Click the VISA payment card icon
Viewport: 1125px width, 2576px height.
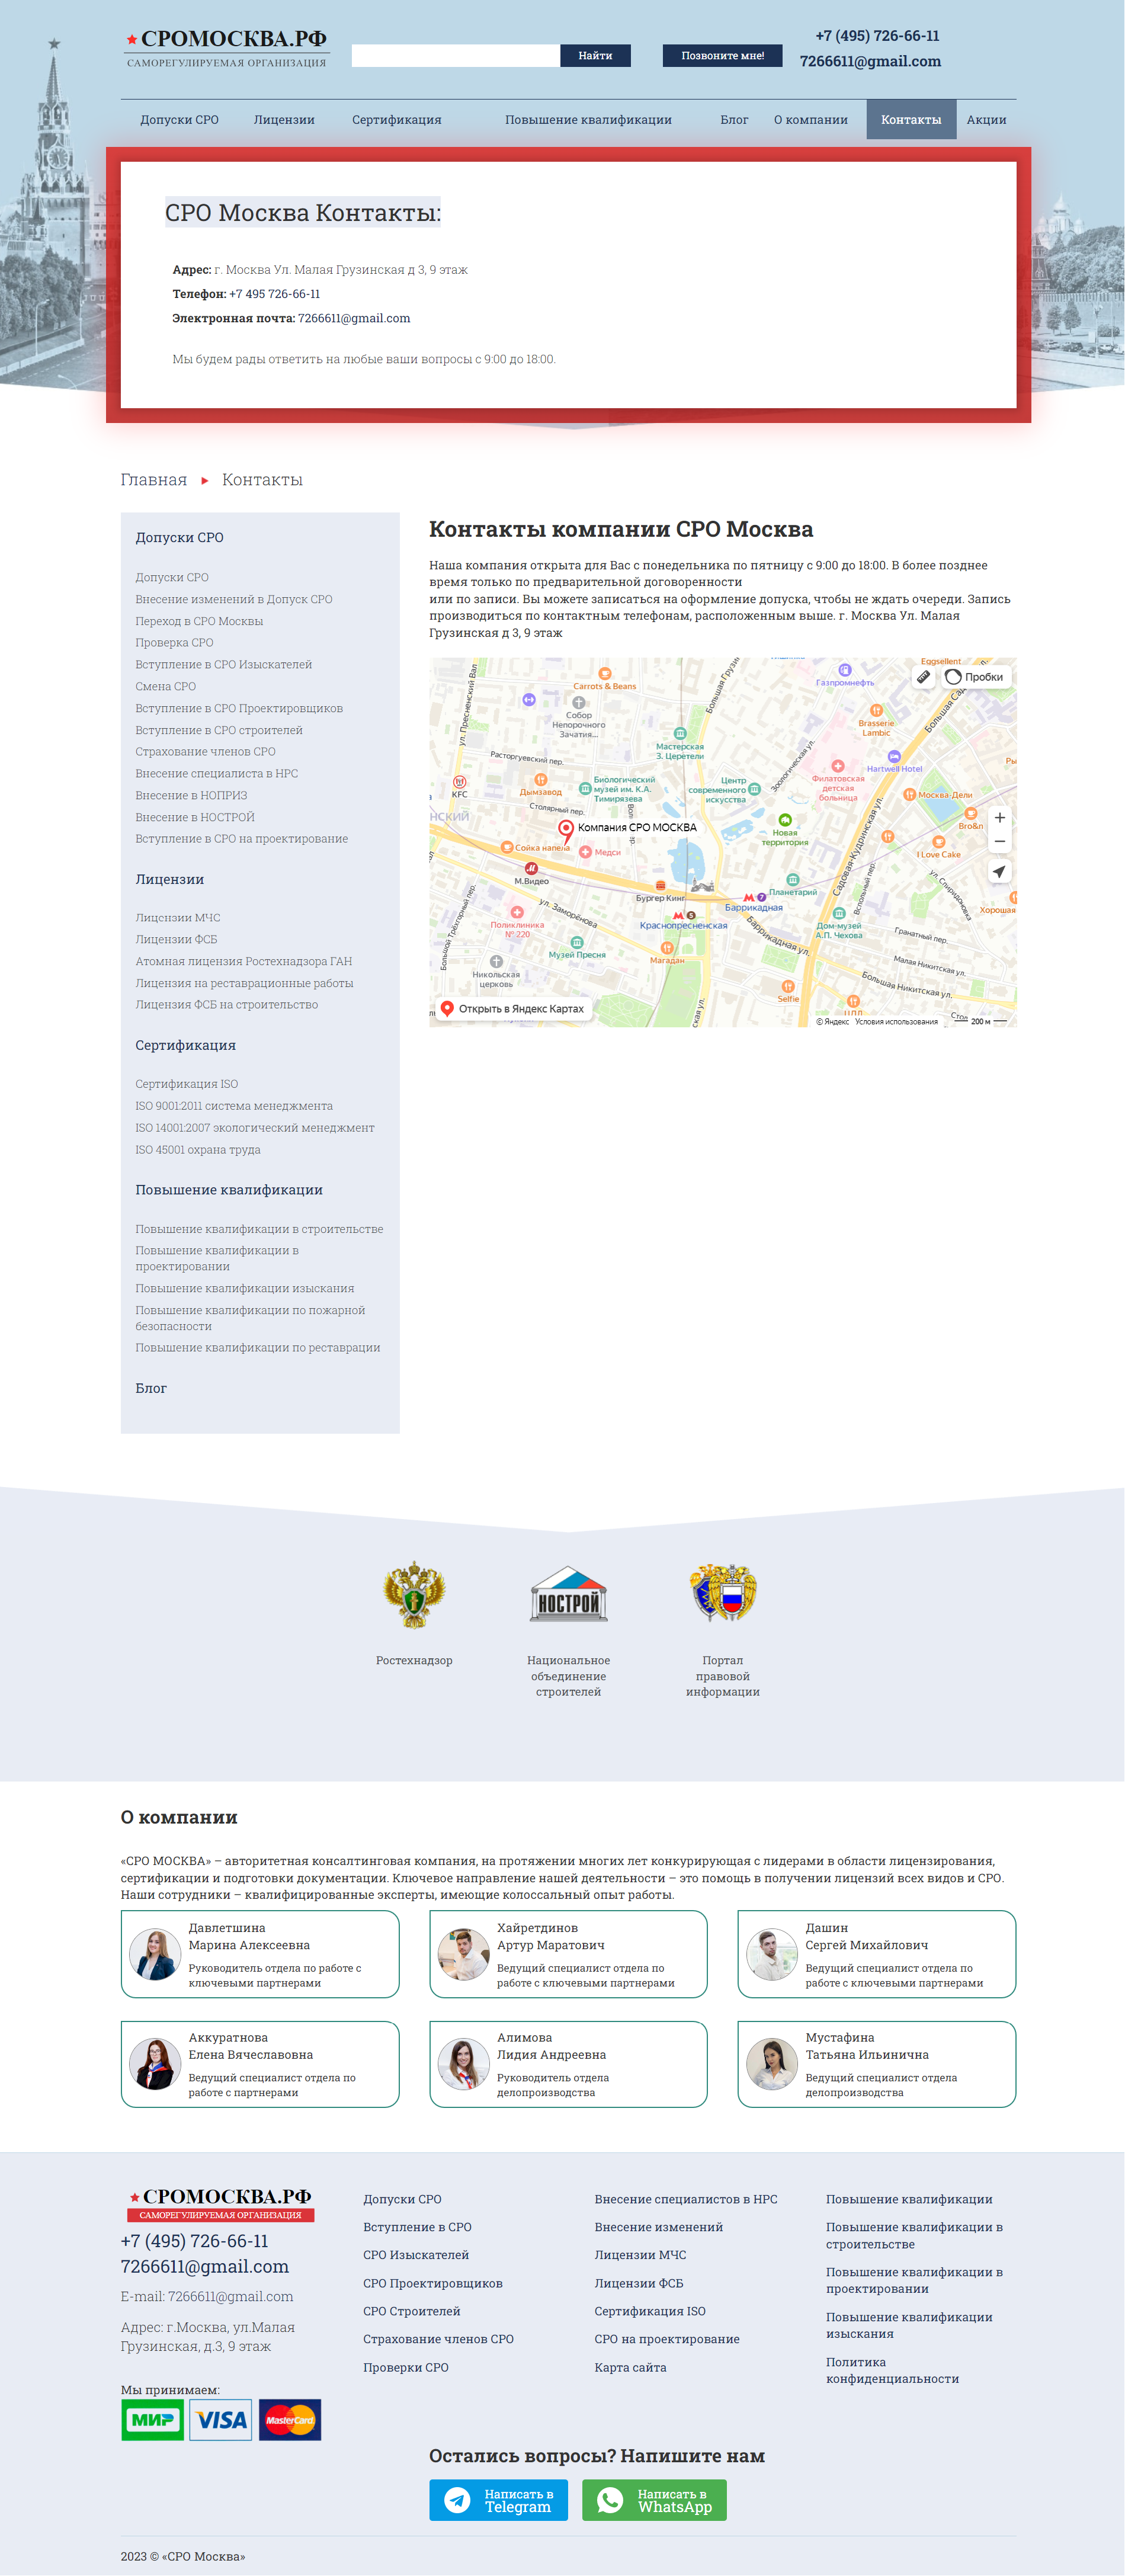221,2420
